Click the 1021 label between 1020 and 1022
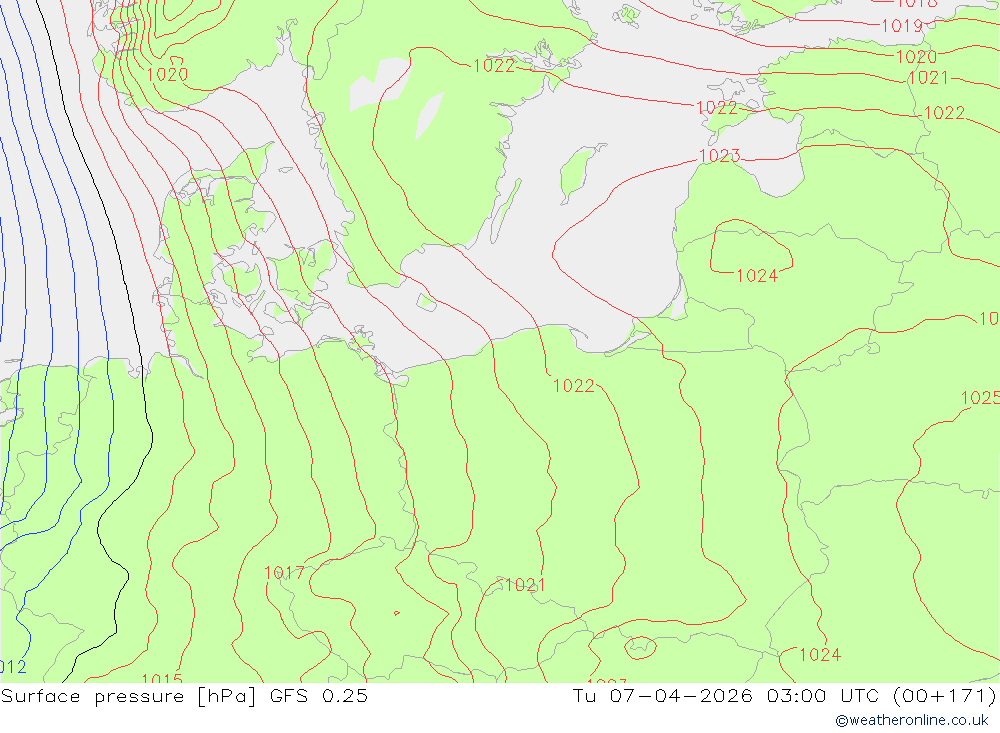The image size is (1000, 733). [929, 78]
